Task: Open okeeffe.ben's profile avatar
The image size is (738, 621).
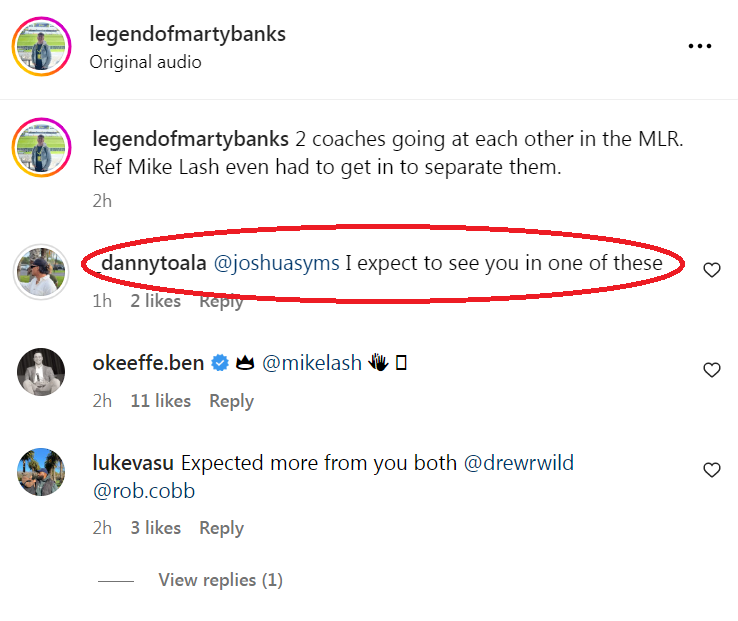Action: 41,372
